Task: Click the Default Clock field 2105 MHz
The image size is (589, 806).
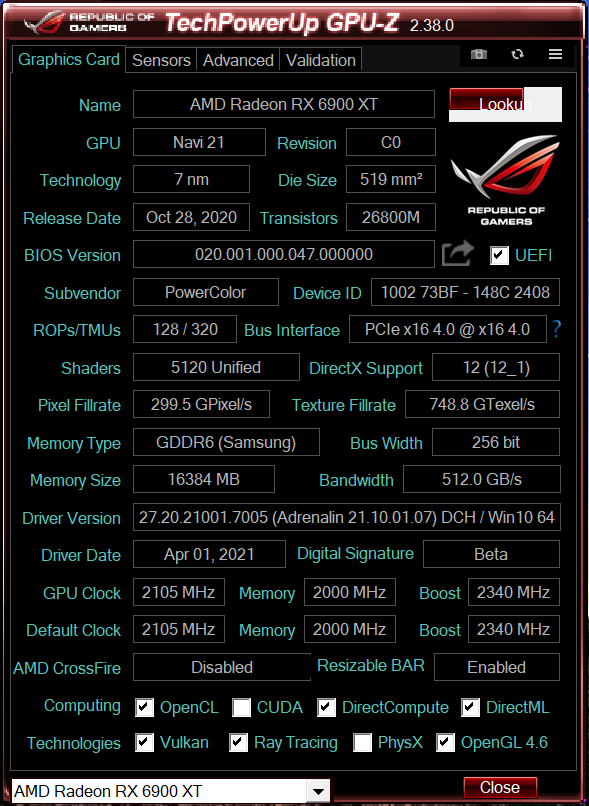Action: (179, 629)
